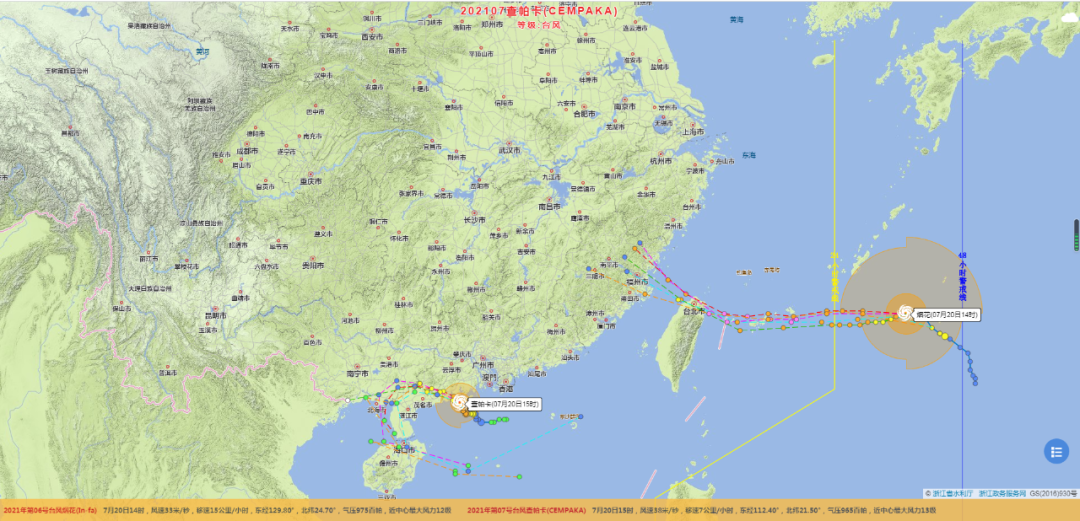The width and height of the screenshot is (1080, 521).
Task: Click the 2021071查帕卡(CEMPAKA) title text
Action: [539, 12]
